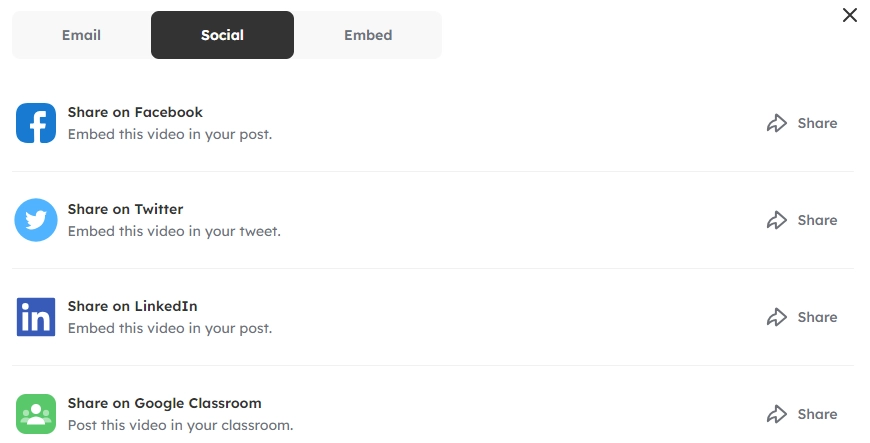870x443 pixels.
Task: Click the LinkedIn logo icon
Action: (36, 317)
